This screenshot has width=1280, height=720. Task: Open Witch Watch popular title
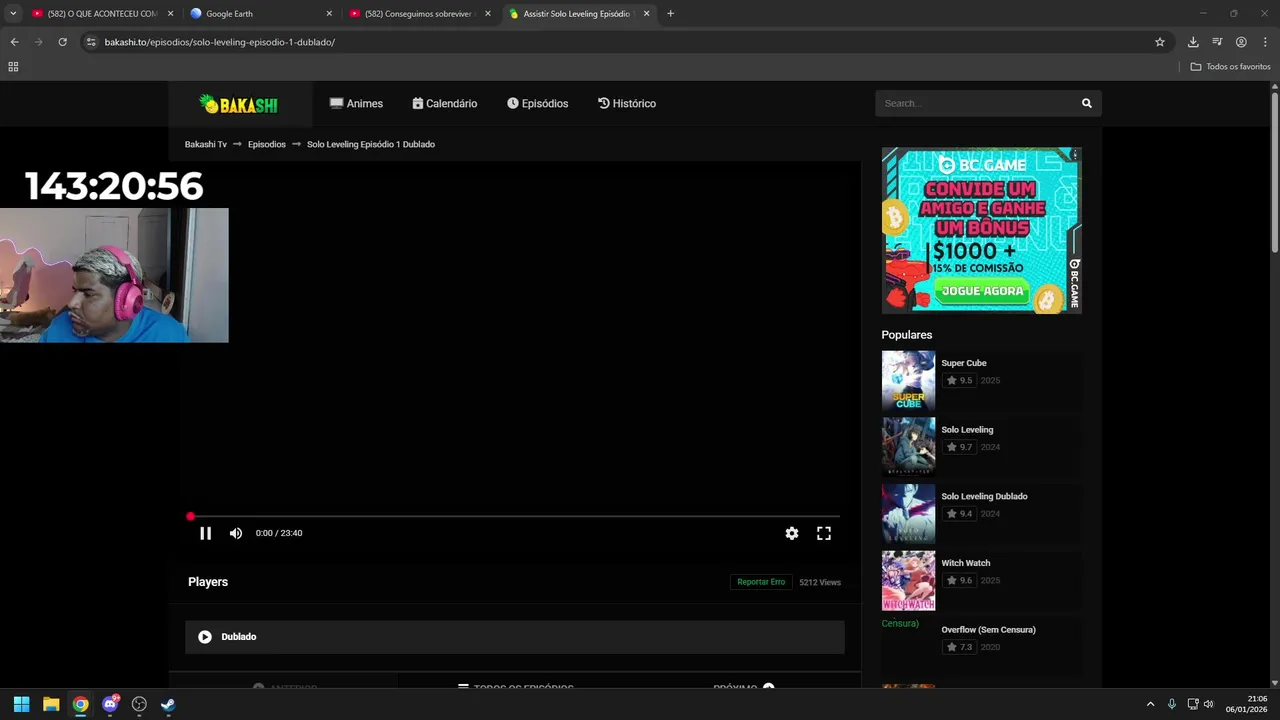966,563
